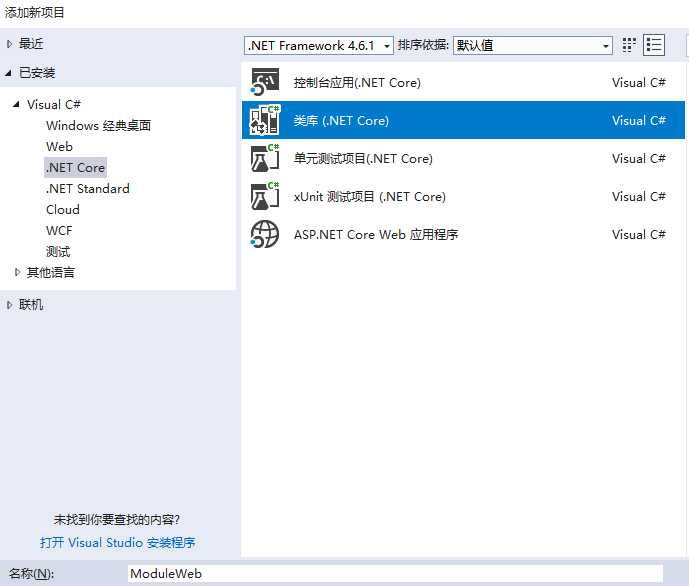Open the .NET Framework 4.6.1 version dropdown
The height and width of the screenshot is (586, 689).
click(x=319, y=45)
